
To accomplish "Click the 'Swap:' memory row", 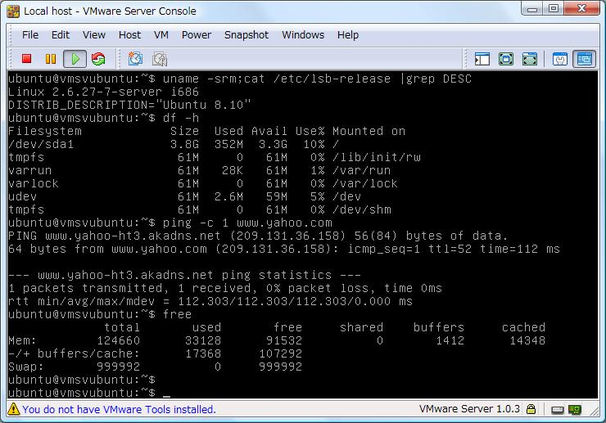I will (x=155, y=367).
